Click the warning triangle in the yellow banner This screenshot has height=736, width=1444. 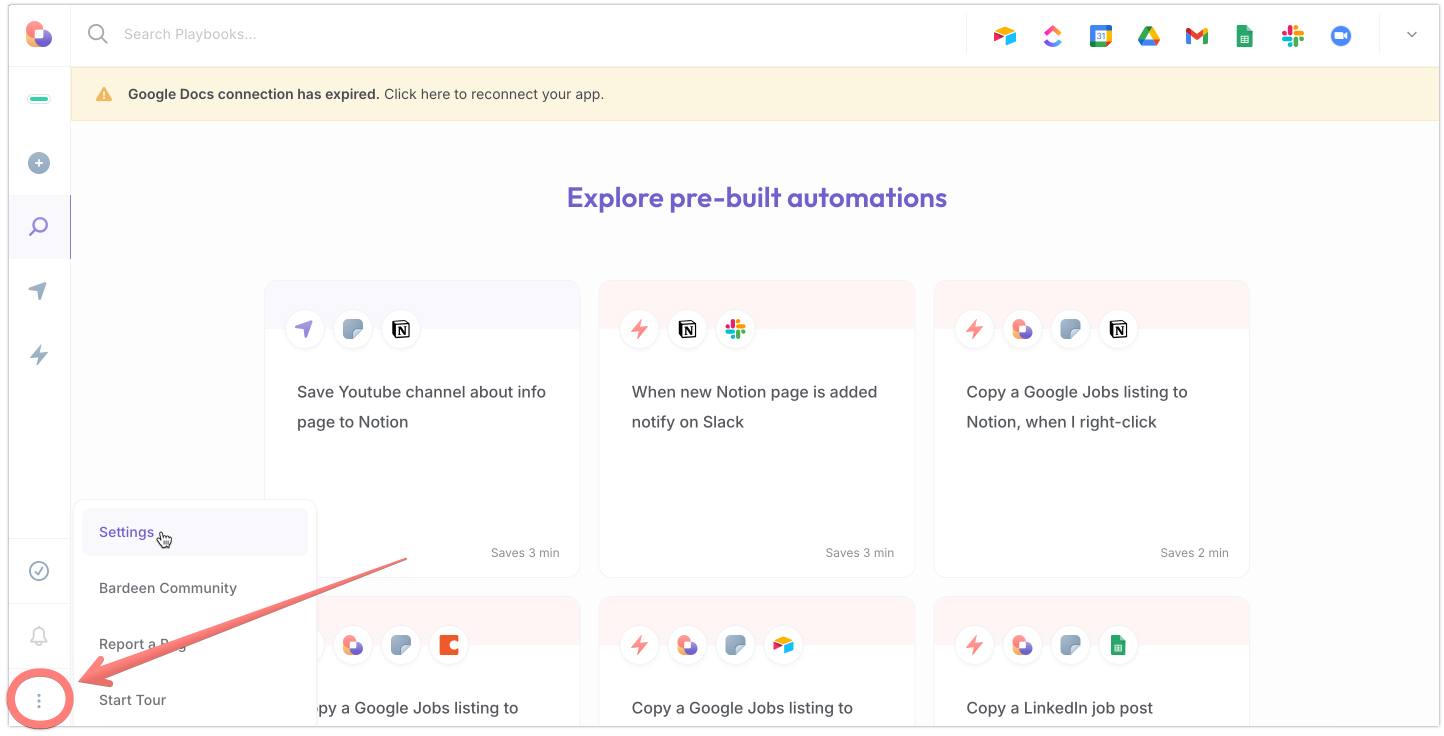point(104,94)
